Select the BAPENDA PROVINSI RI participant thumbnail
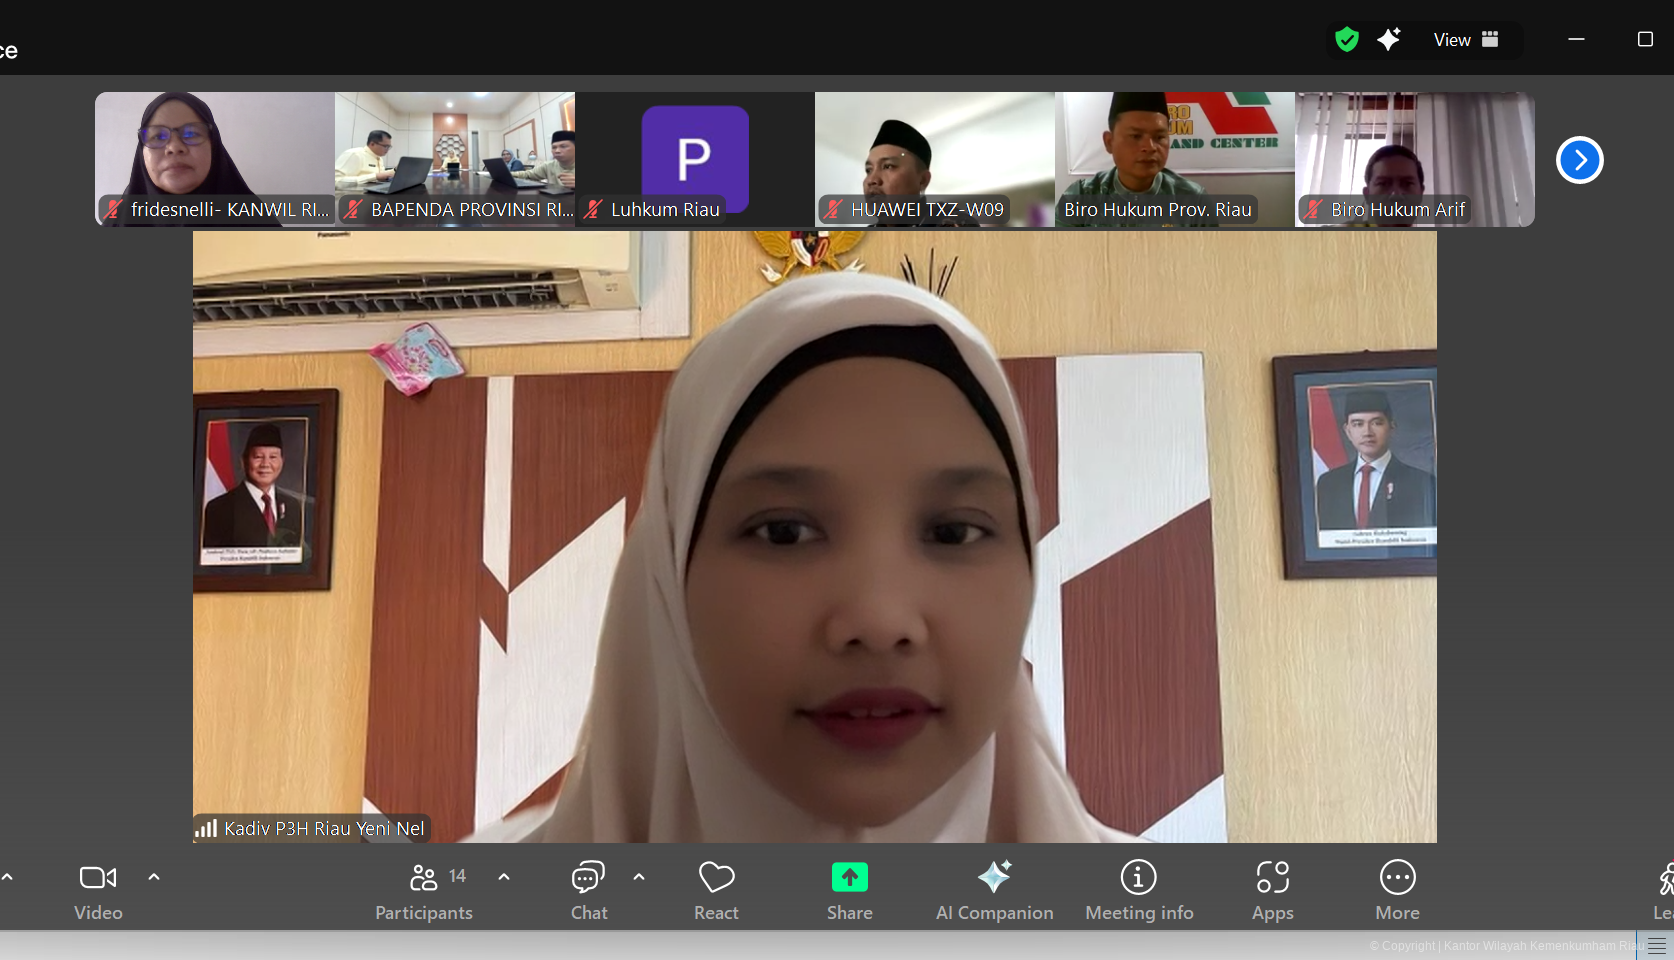Screen dimensions: 1674x960 (x=455, y=158)
